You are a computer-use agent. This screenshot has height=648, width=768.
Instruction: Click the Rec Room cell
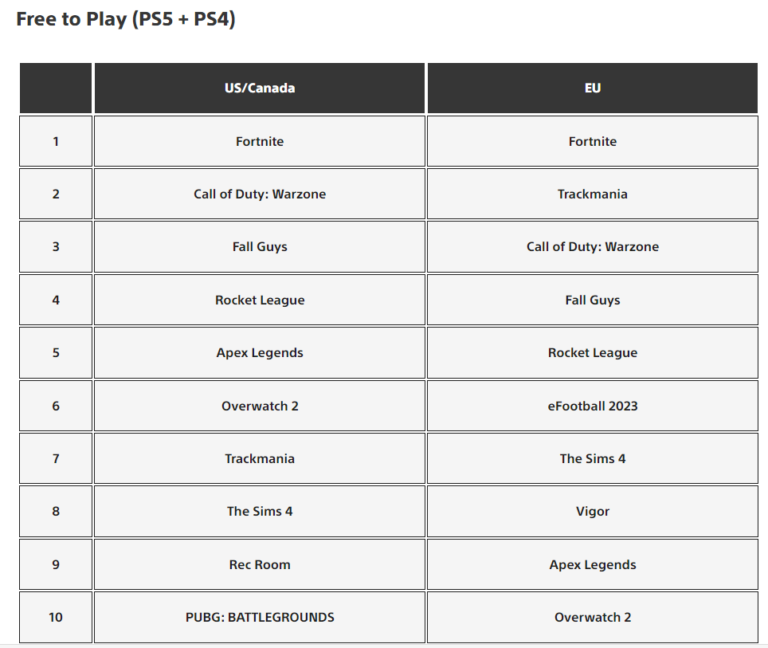coord(260,564)
